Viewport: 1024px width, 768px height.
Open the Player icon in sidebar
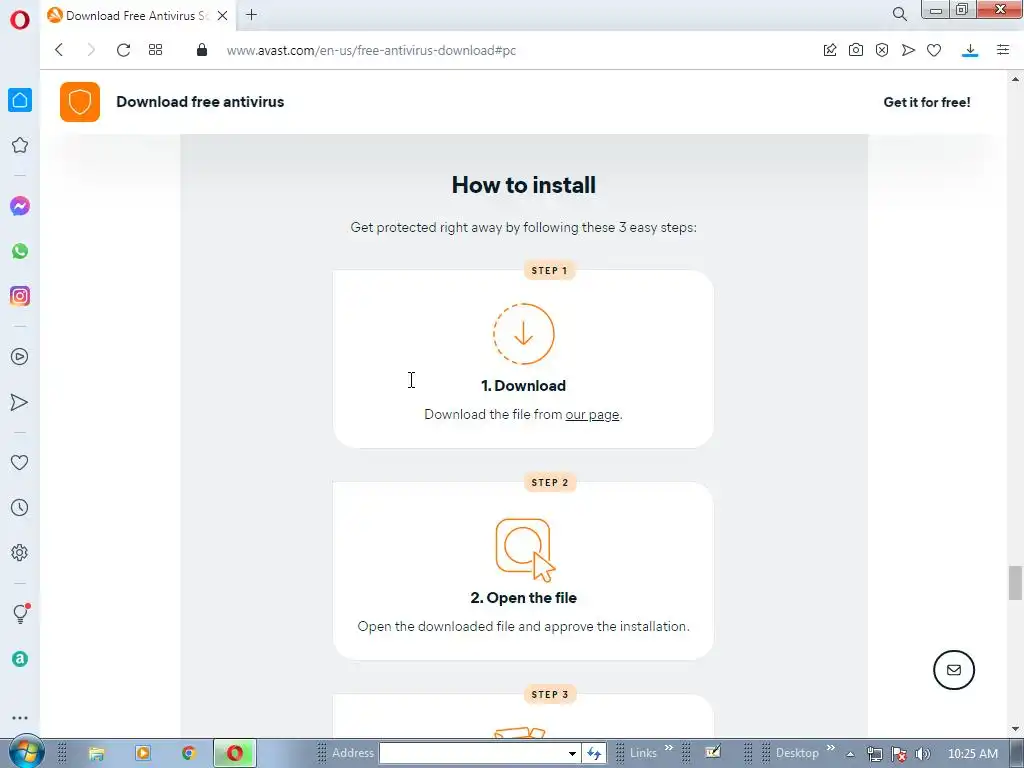(20, 357)
